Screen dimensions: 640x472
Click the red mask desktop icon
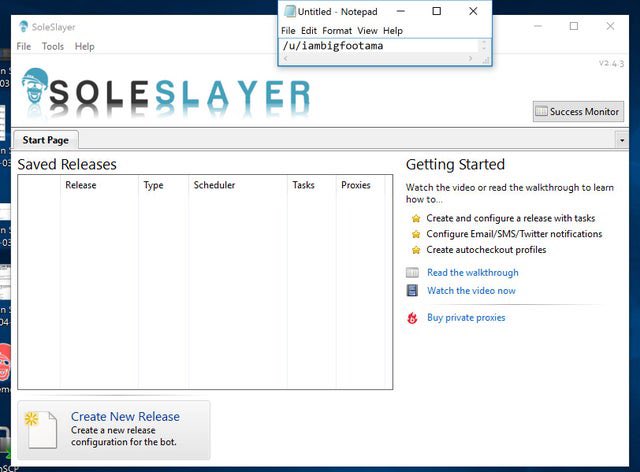5,363
